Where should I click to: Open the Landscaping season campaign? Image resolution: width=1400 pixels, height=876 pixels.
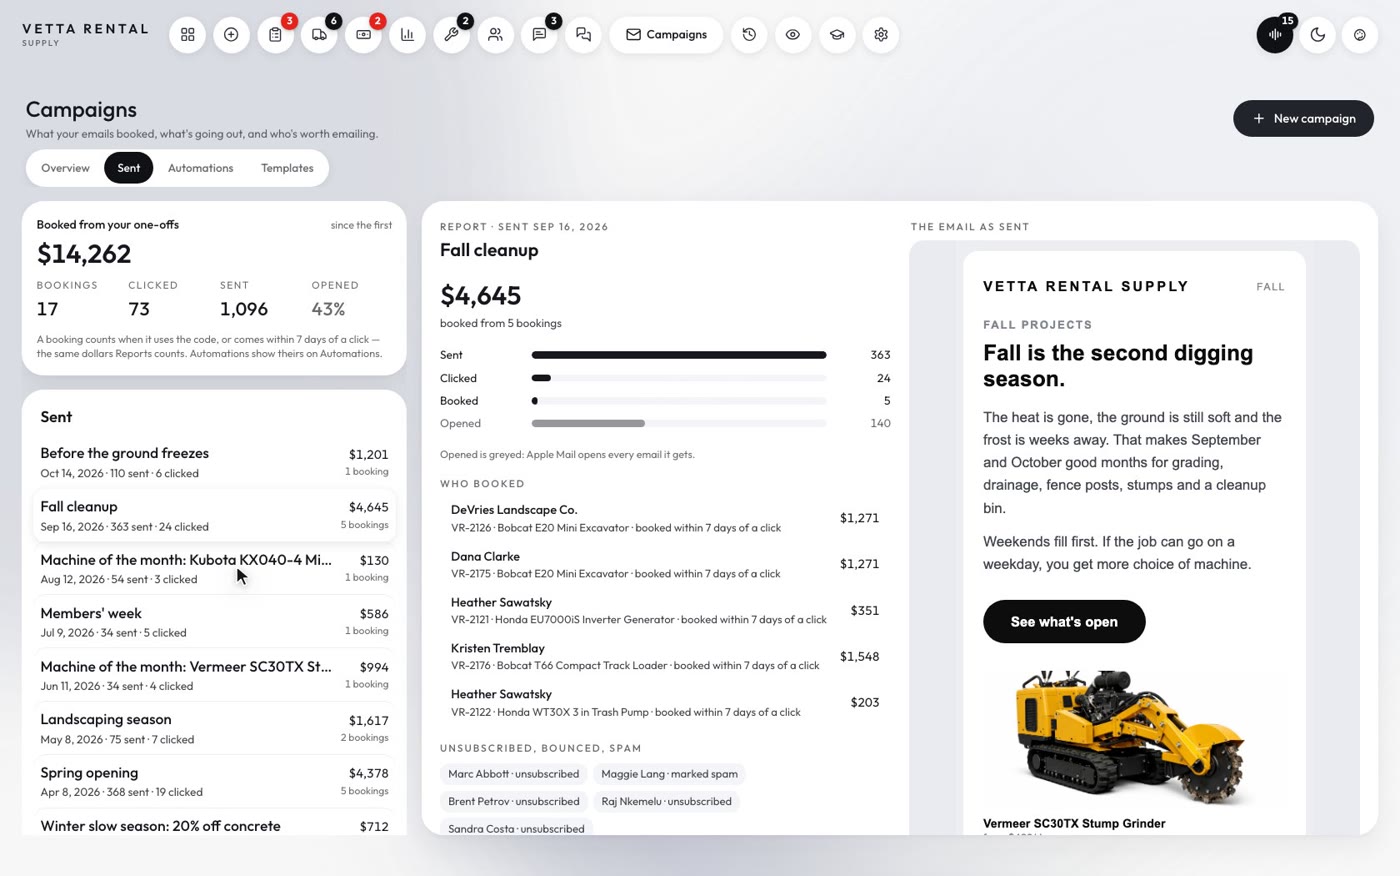pyautogui.click(x=214, y=728)
